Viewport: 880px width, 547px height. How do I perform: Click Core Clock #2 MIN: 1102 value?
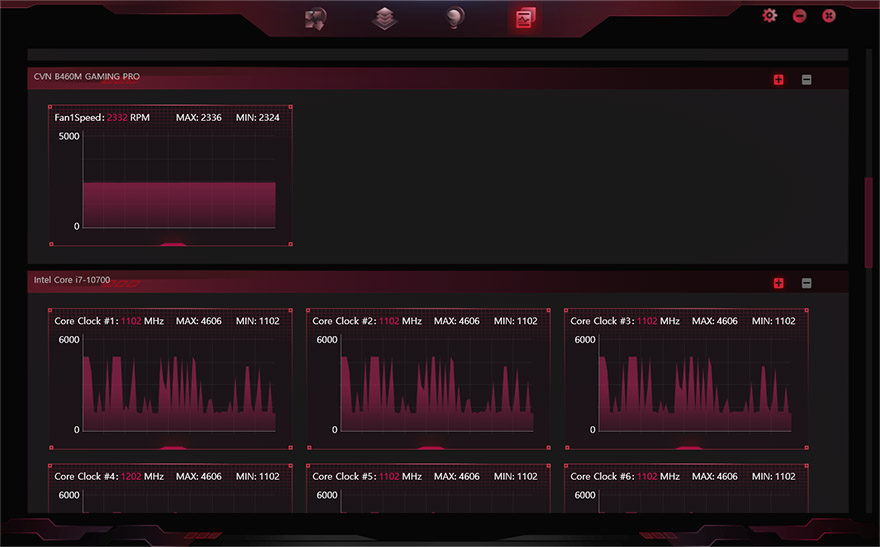click(516, 321)
